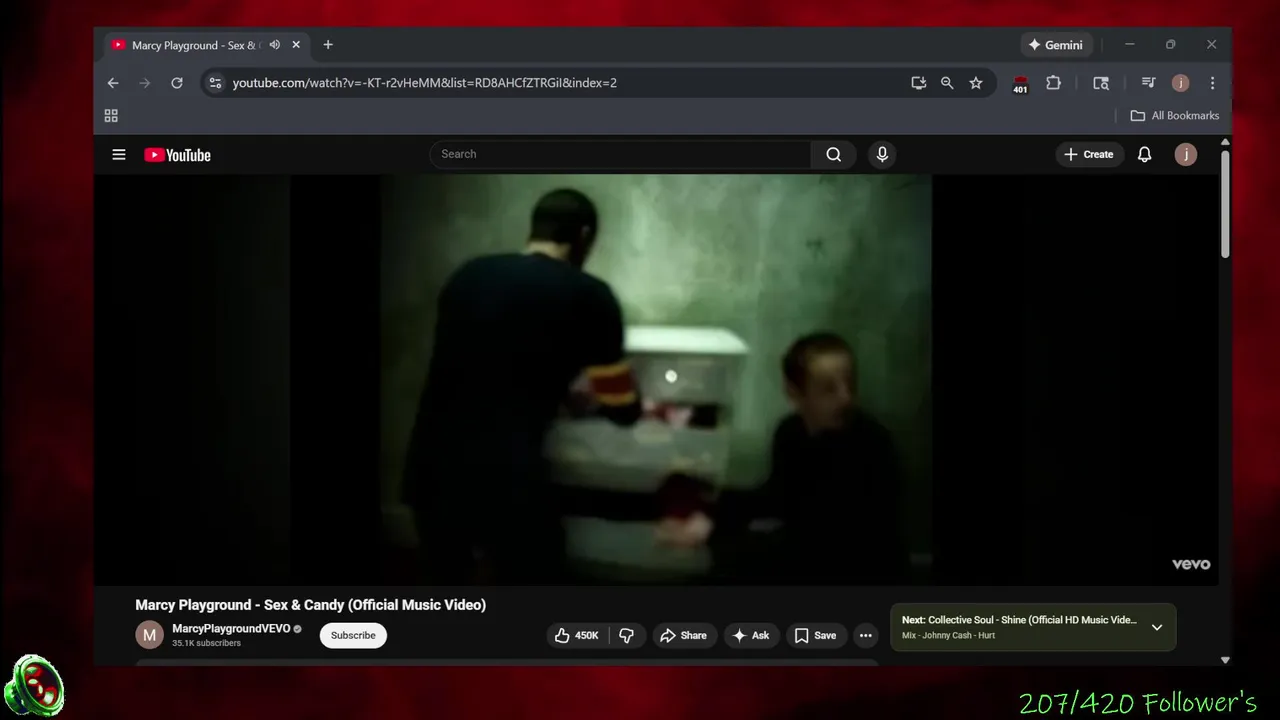
Task: Open the apps grid in the bookmarks bar
Action: click(111, 116)
